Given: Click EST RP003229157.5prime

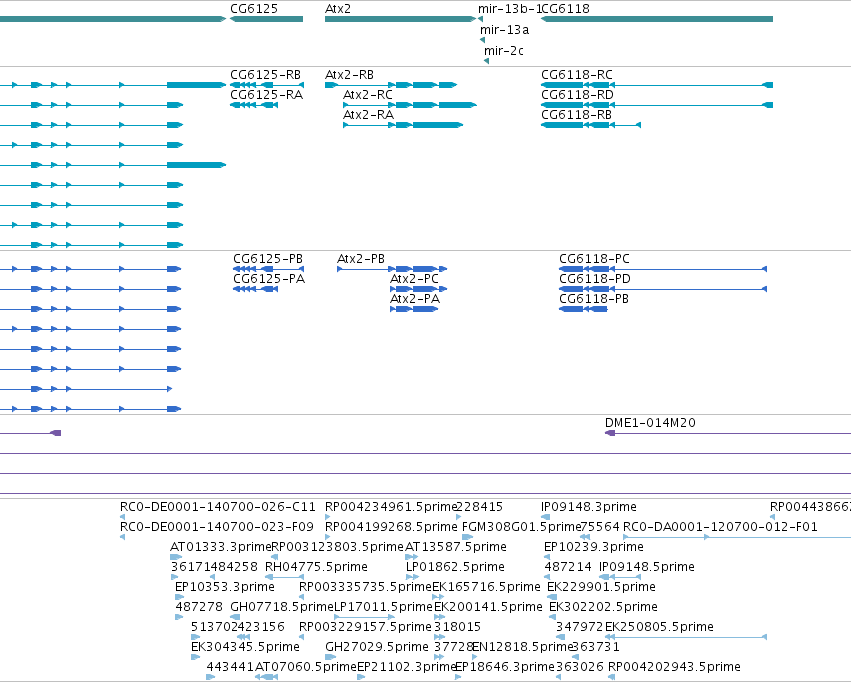Looking at the screenshot, I should (x=365, y=627).
